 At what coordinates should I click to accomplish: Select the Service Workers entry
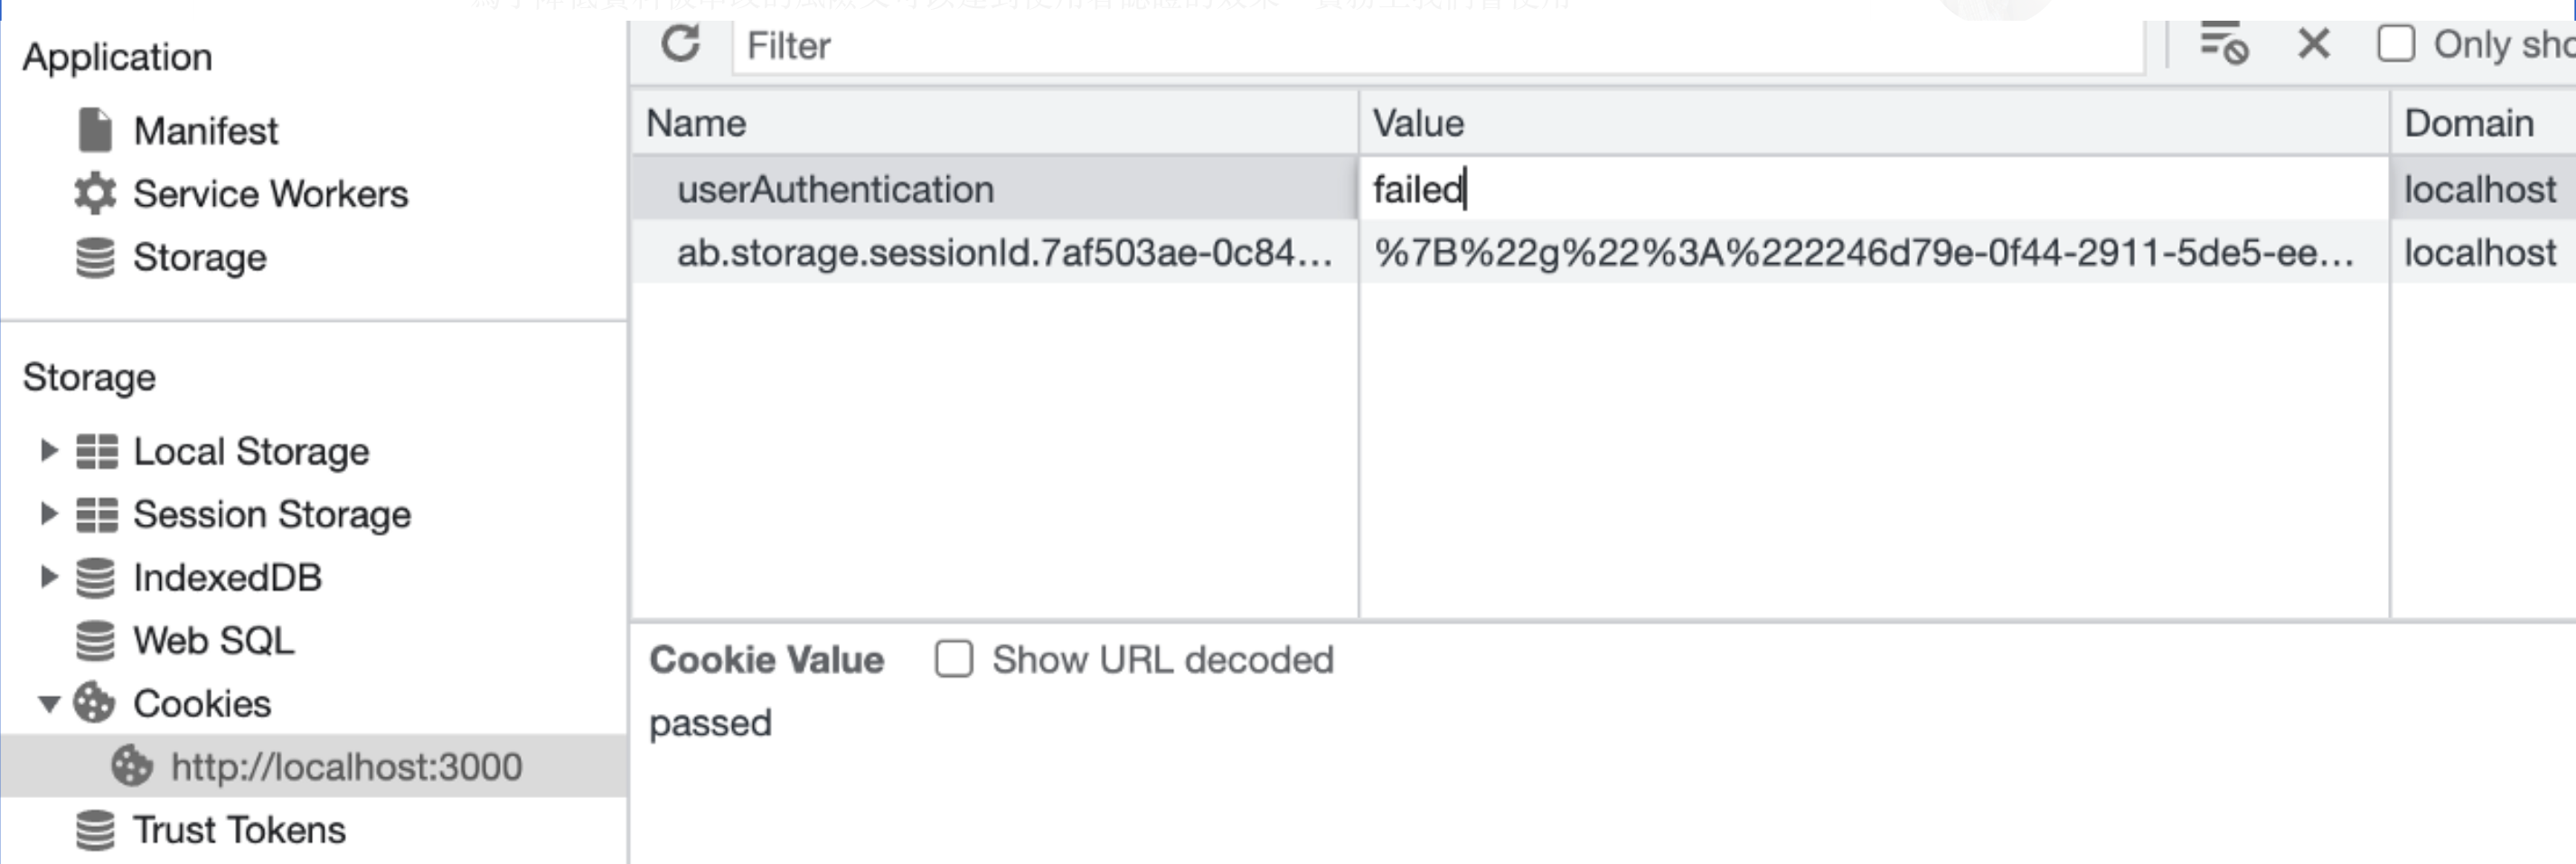270,194
